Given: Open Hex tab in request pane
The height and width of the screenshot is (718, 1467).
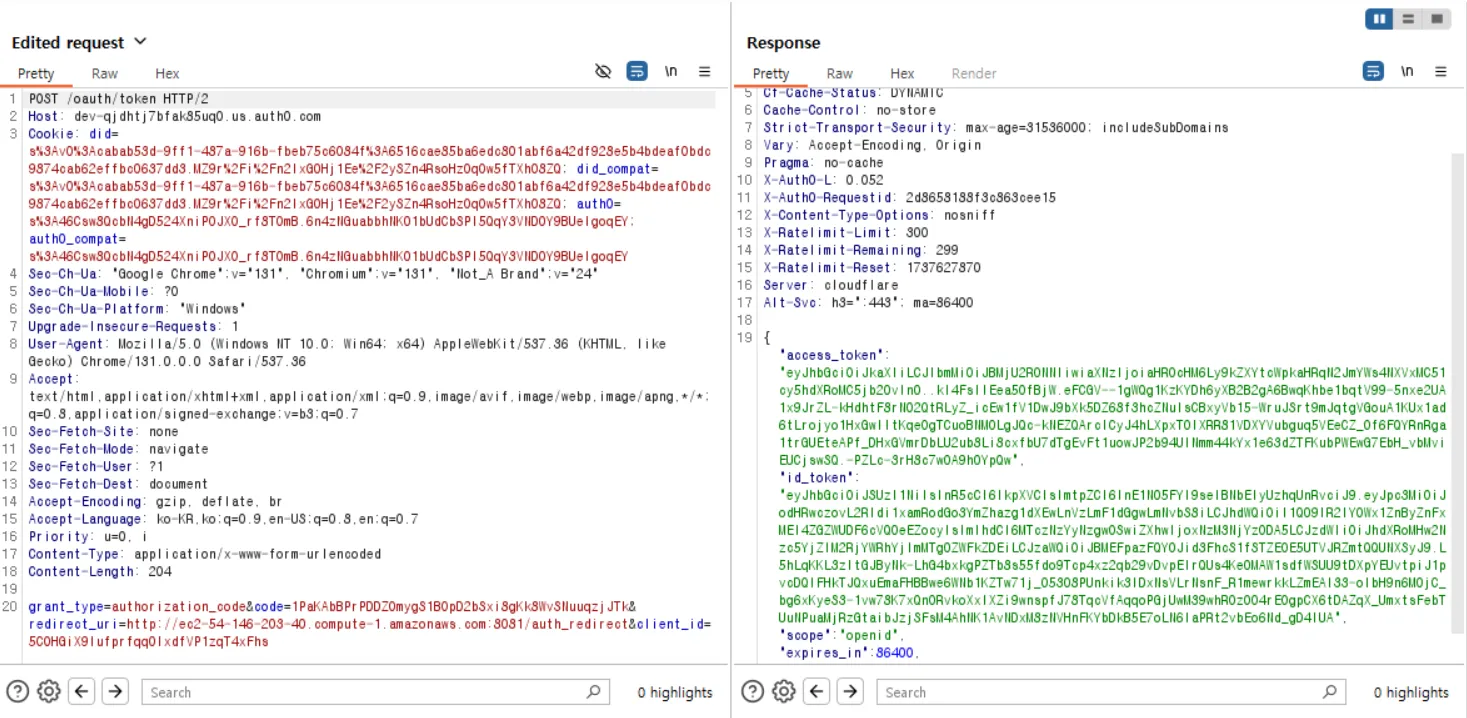Looking at the screenshot, I should (x=167, y=73).
